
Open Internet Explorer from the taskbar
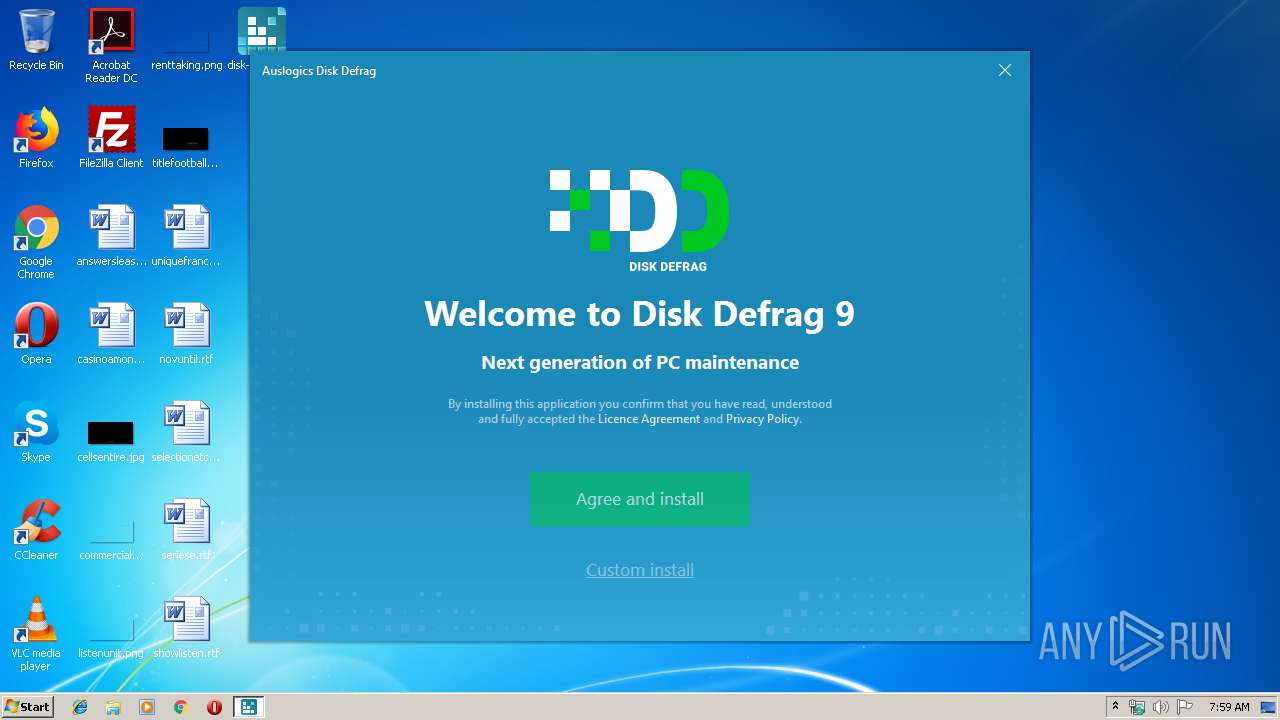pyautogui.click(x=80, y=707)
